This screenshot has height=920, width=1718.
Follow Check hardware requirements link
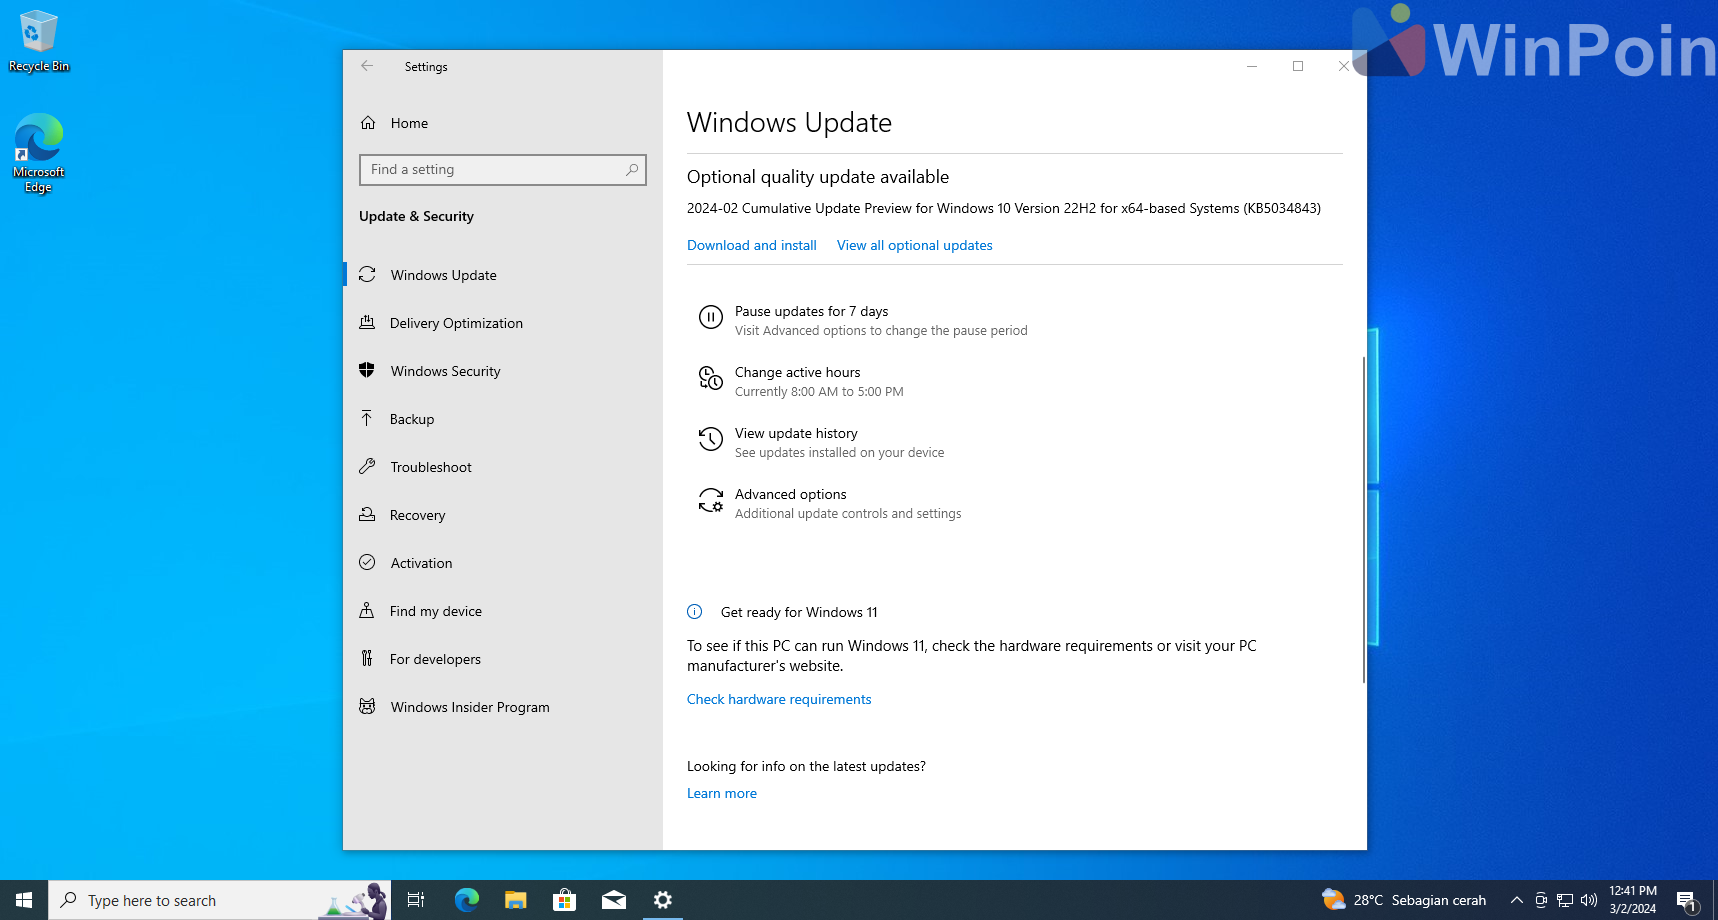pyautogui.click(x=778, y=699)
